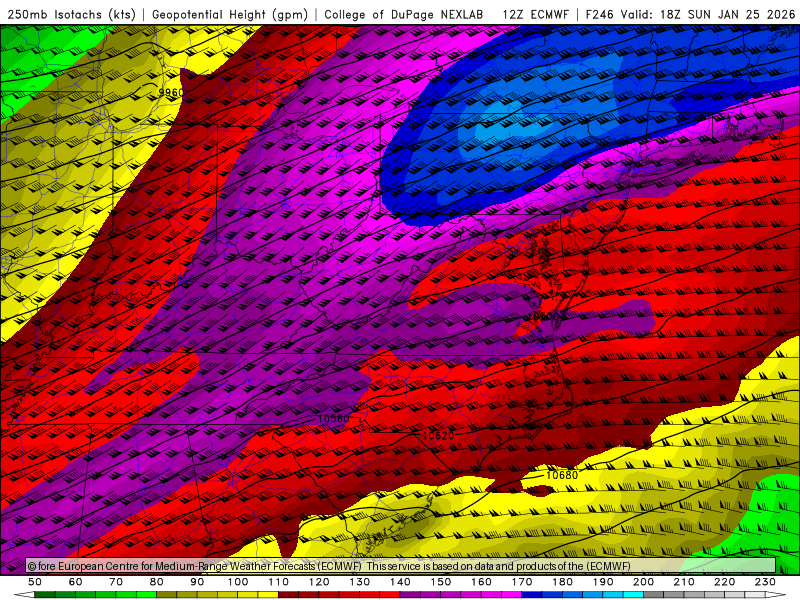The image size is (800, 600).
Task: Click the 140 kts color scale label
Action: click(x=400, y=582)
